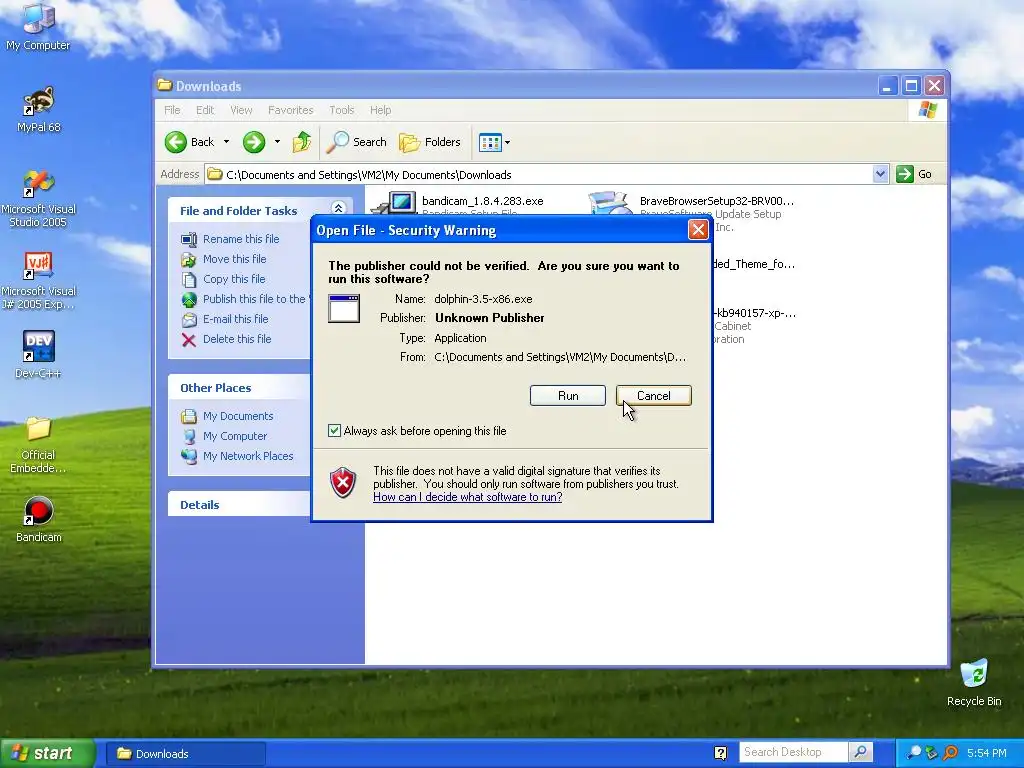Screen dimensions: 1024x768
Task: Click Search Desktop input field
Action: pyautogui.click(x=793, y=752)
